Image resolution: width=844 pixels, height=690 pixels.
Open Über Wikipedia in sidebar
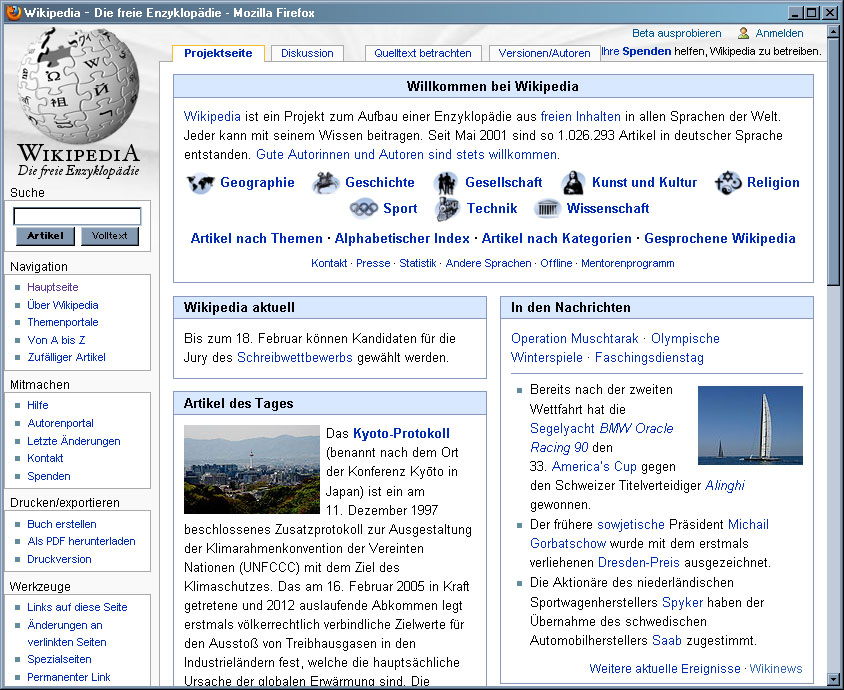click(62, 305)
